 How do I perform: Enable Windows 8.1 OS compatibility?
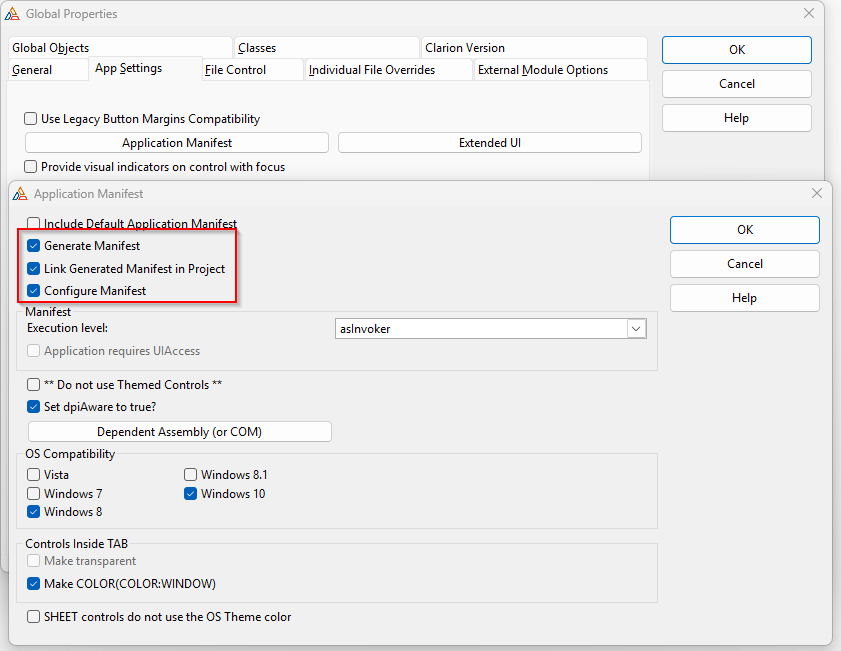191,475
